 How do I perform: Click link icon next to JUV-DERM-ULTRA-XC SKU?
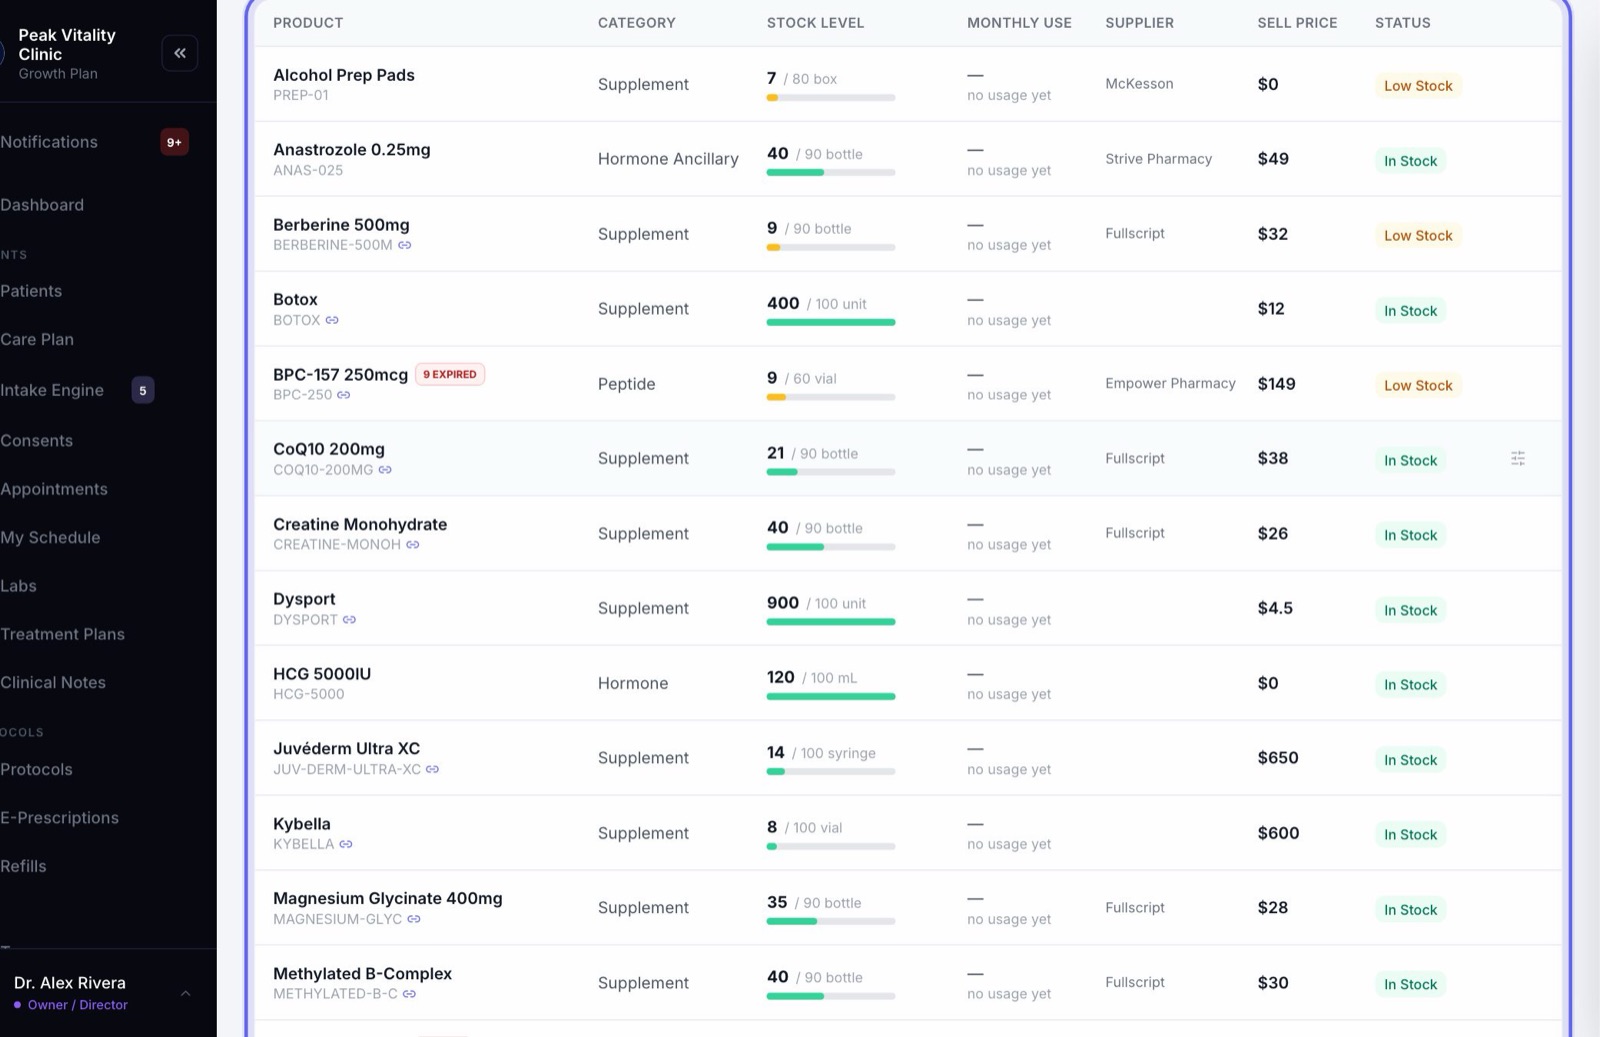point(433,769)
